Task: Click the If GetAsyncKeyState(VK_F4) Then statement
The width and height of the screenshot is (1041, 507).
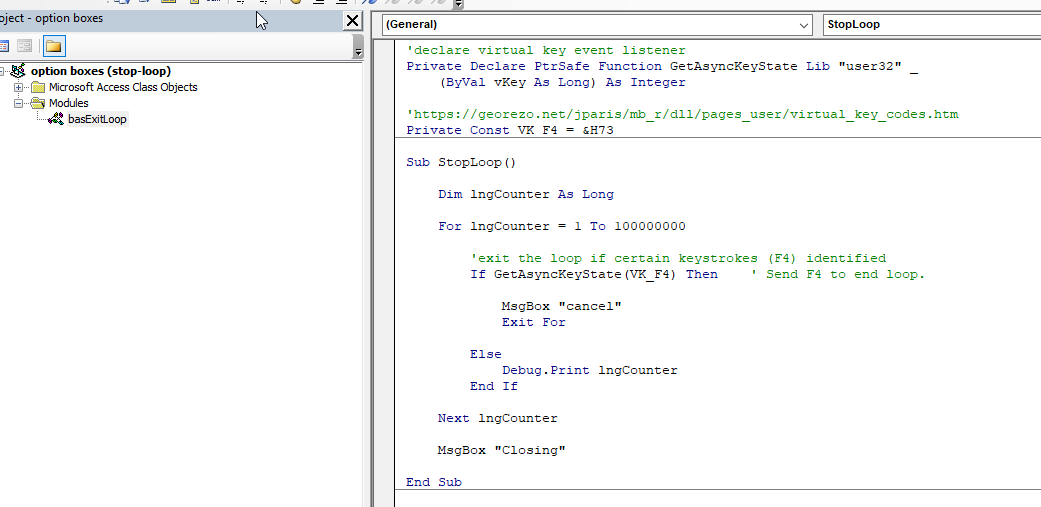Action: tap(594, 274)
